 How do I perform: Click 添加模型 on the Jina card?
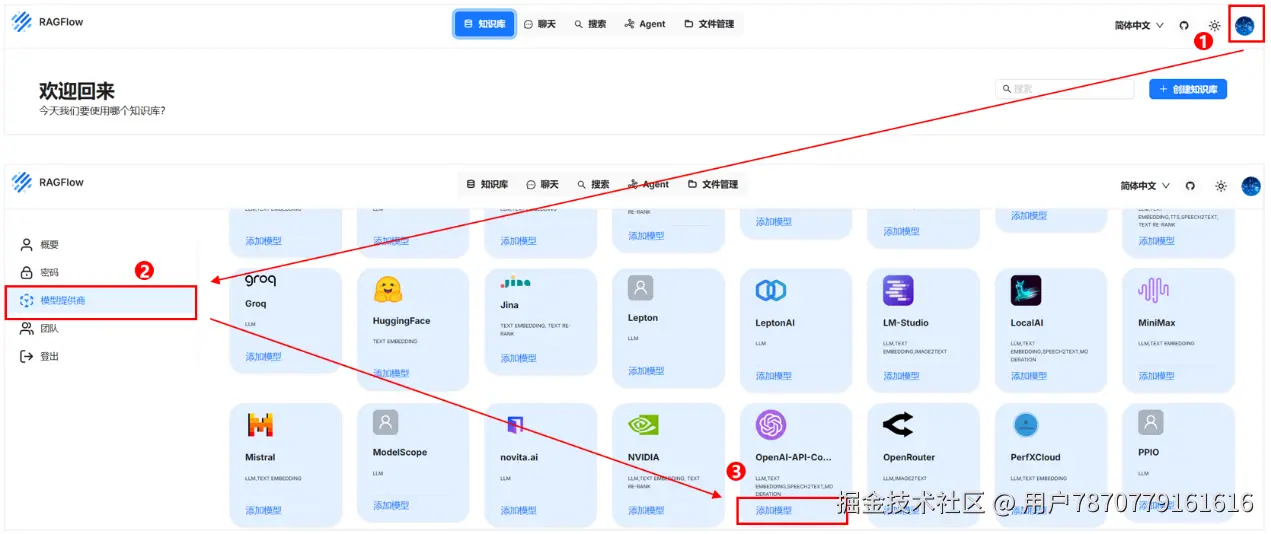pyautogui.click(x=518, y=358)
